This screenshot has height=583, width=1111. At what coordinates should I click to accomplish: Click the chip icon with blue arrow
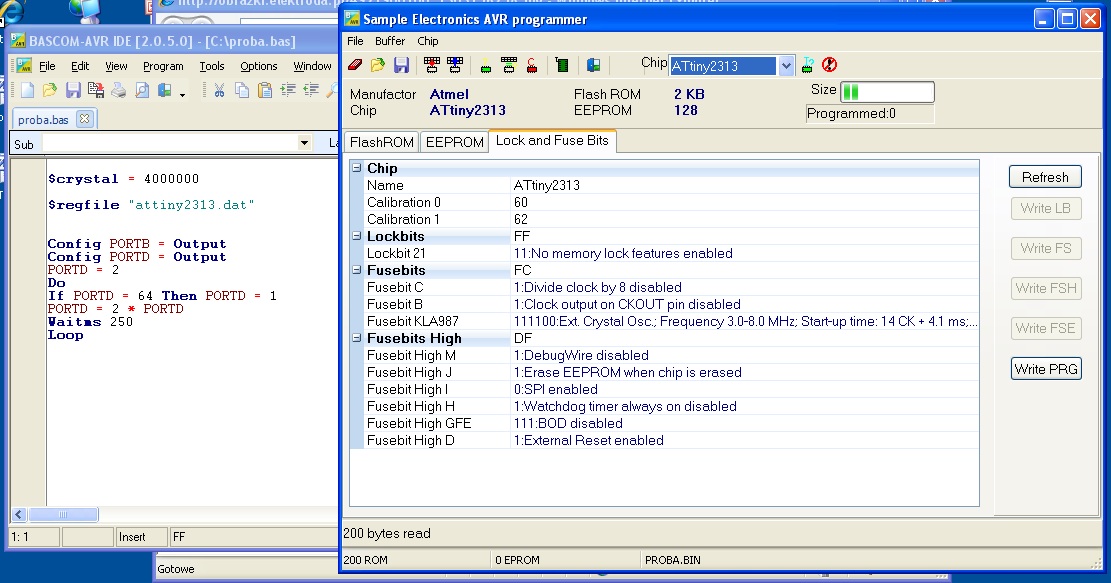[x=455, y=66]
